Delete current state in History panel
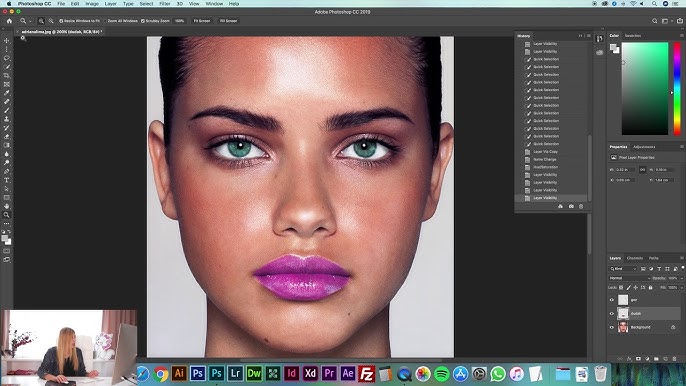686x386 pixels. point(581,206)
